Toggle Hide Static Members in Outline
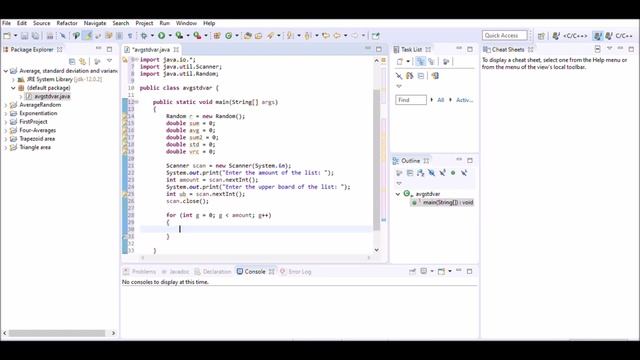This screenshot has width=640, height=360. click(442, 173)
